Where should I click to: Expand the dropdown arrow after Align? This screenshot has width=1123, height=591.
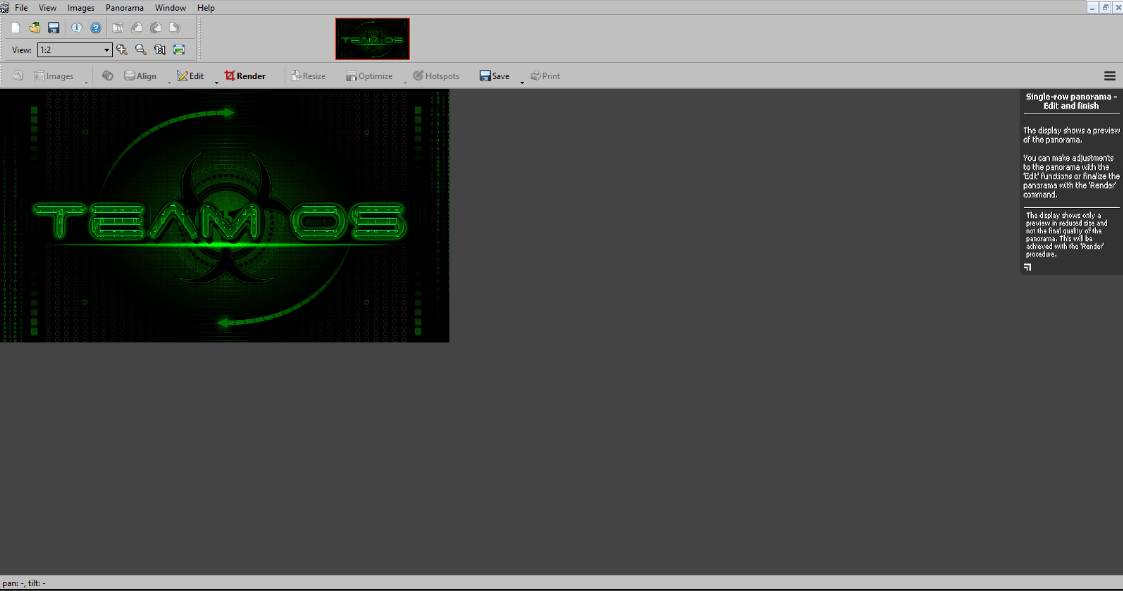169,81
